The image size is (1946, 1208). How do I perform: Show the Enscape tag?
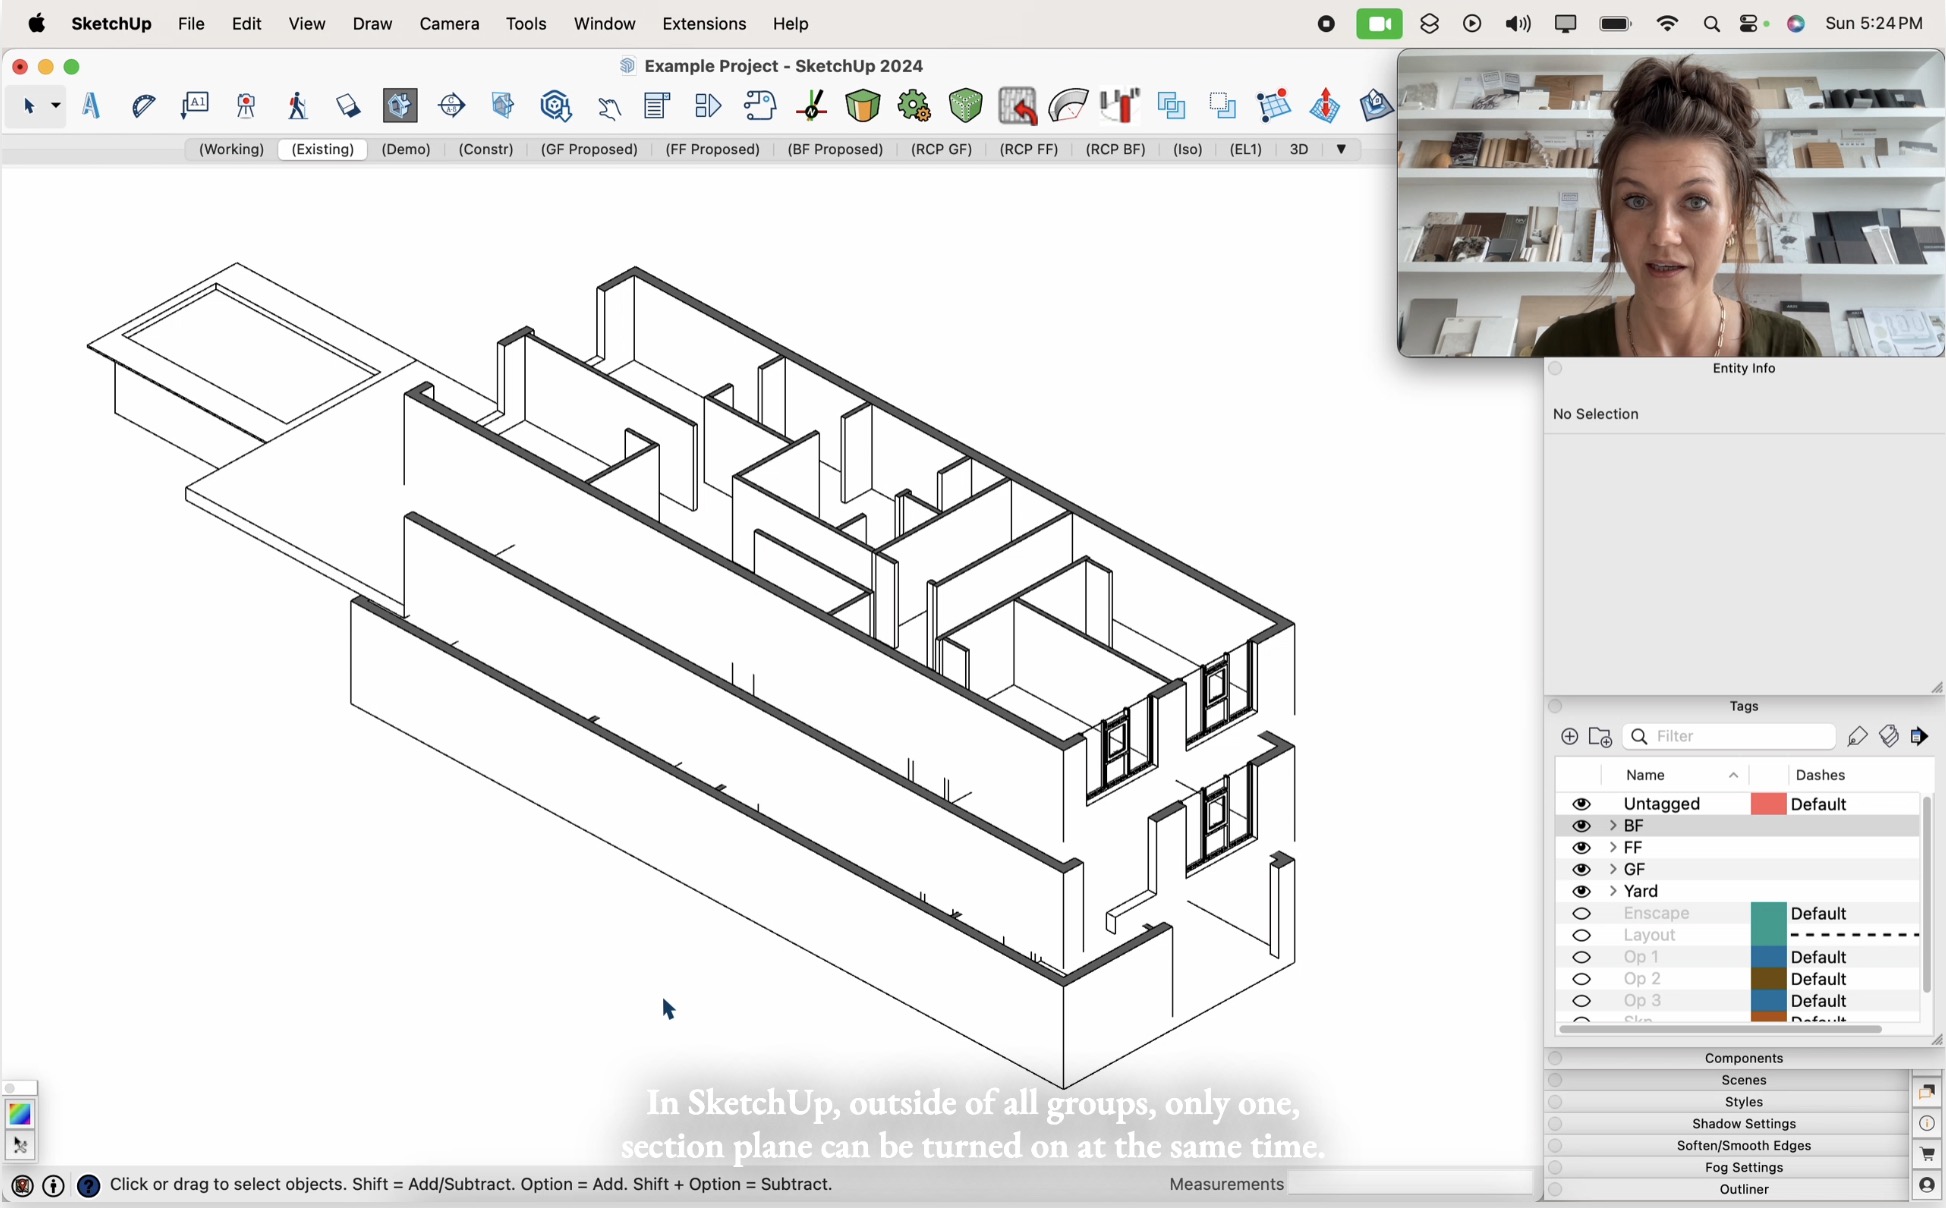tap(1582, 913)
